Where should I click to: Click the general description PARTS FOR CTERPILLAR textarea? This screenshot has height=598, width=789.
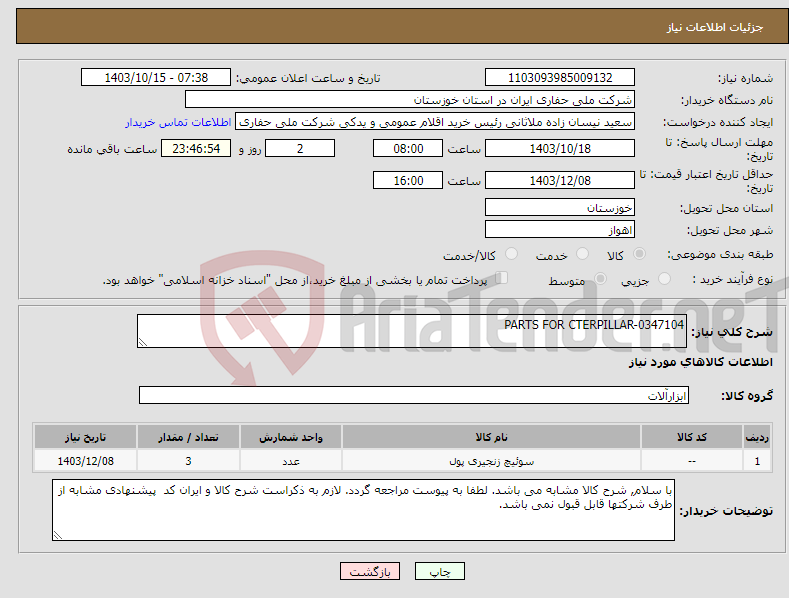[412, 331]
